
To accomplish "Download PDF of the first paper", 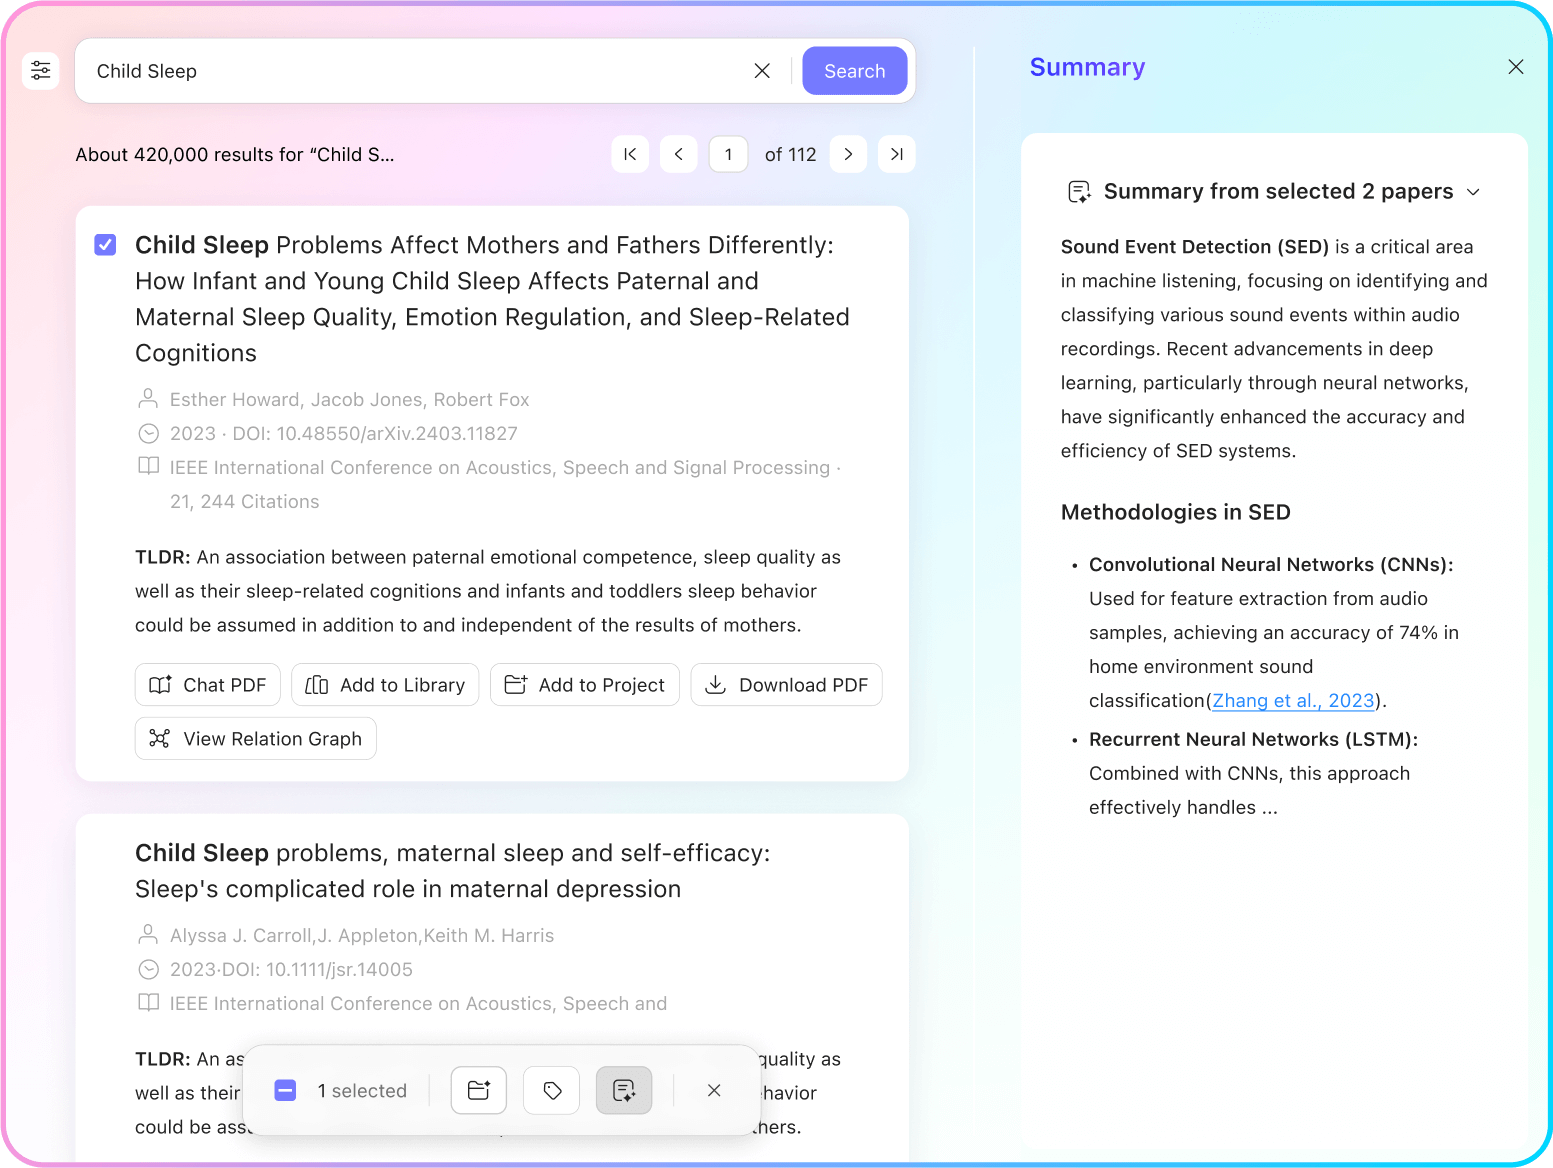I will pos(786,685).
